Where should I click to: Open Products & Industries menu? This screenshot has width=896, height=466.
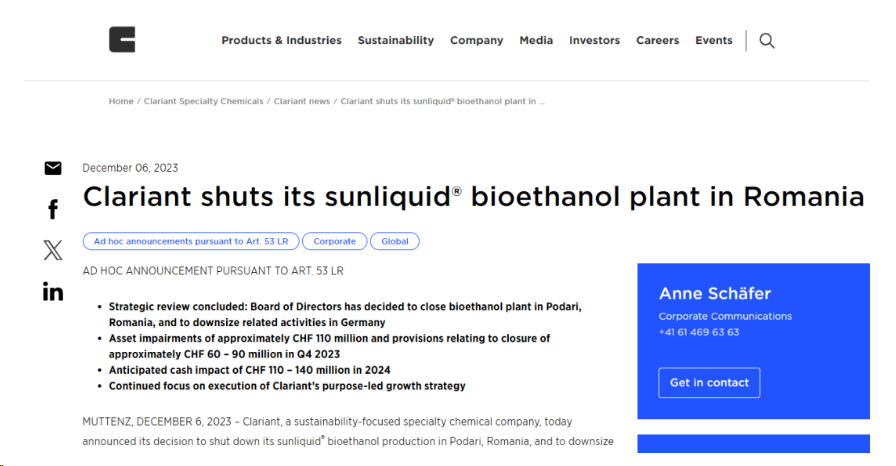coord(281,41)
